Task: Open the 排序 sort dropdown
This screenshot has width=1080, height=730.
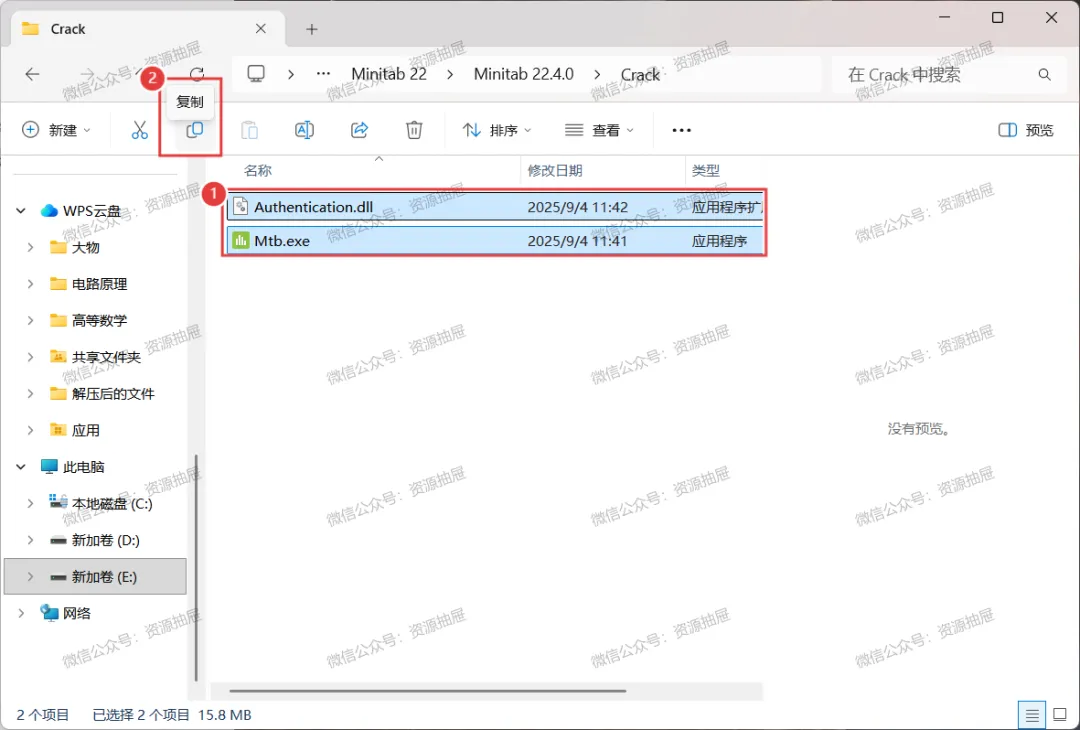Action: (497, 130)
